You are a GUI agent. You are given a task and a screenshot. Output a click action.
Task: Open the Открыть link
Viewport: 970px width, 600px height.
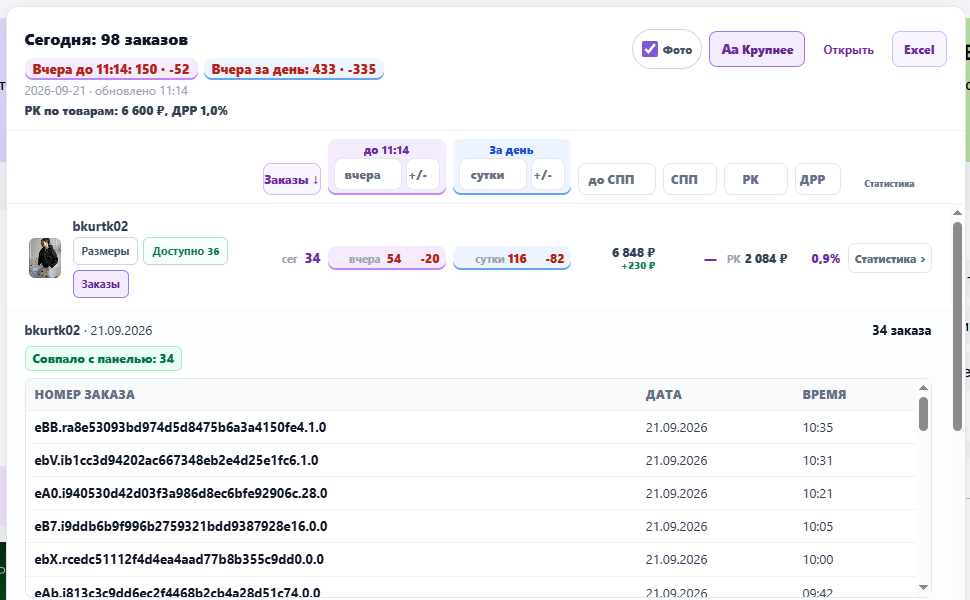coord(848,50)
